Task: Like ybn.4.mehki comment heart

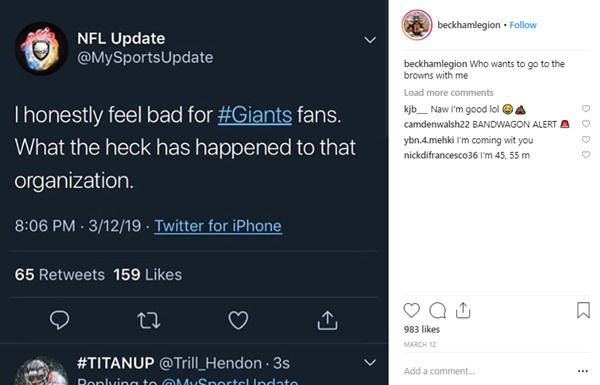Action: click(x=586, y=140)
